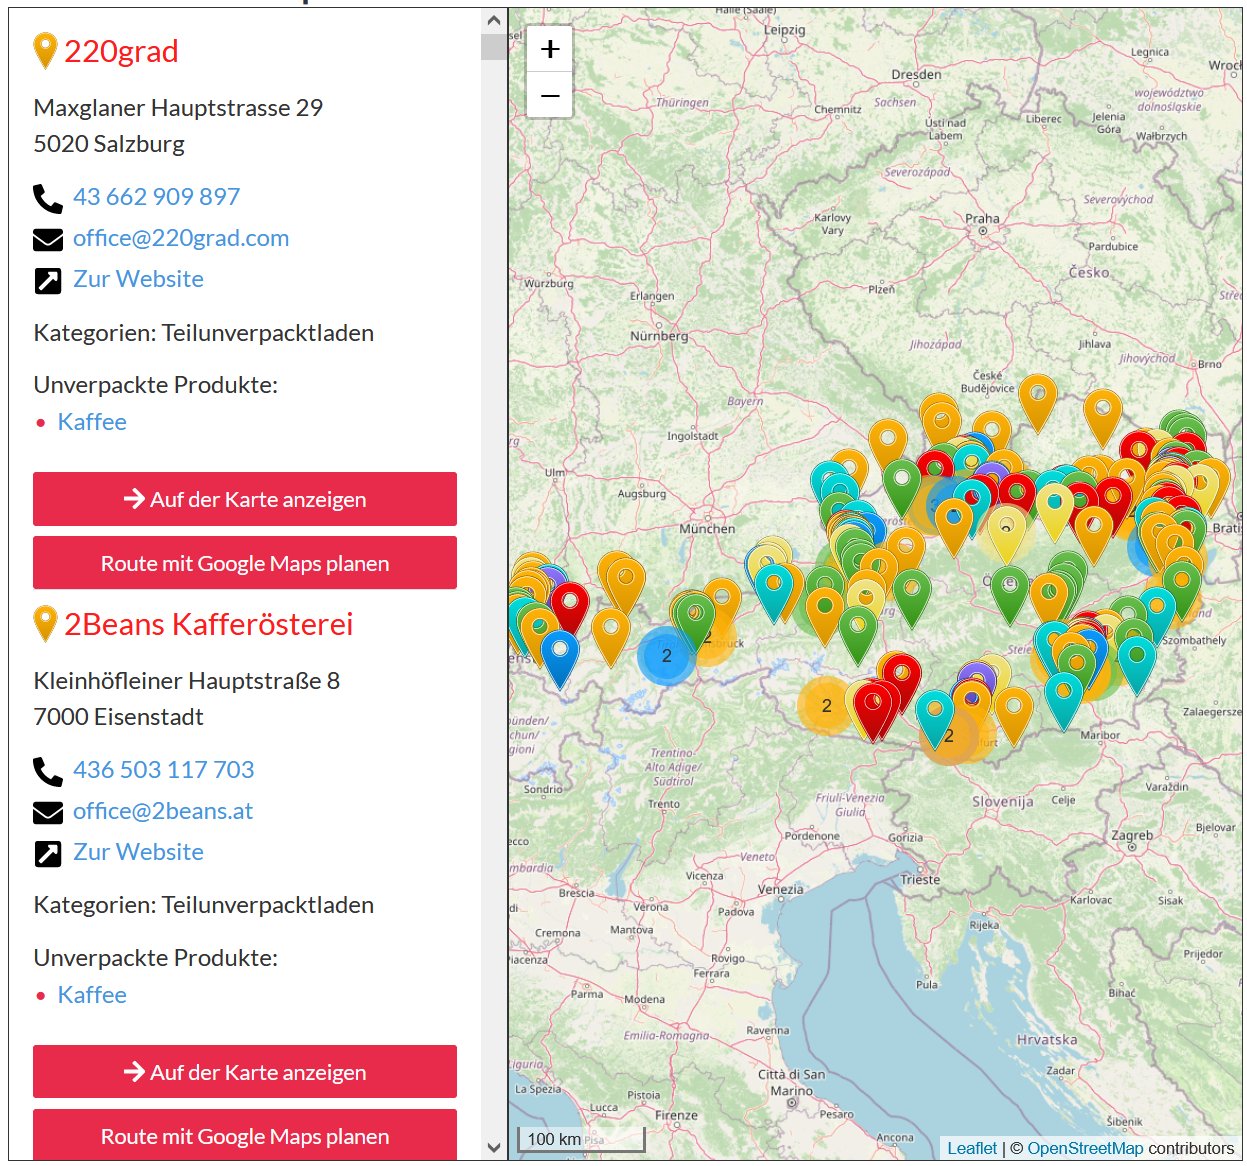Screen dimensions: 1247x1166
Task: Call 220grad at 43 662 909 897
Action: click(156, 197)
